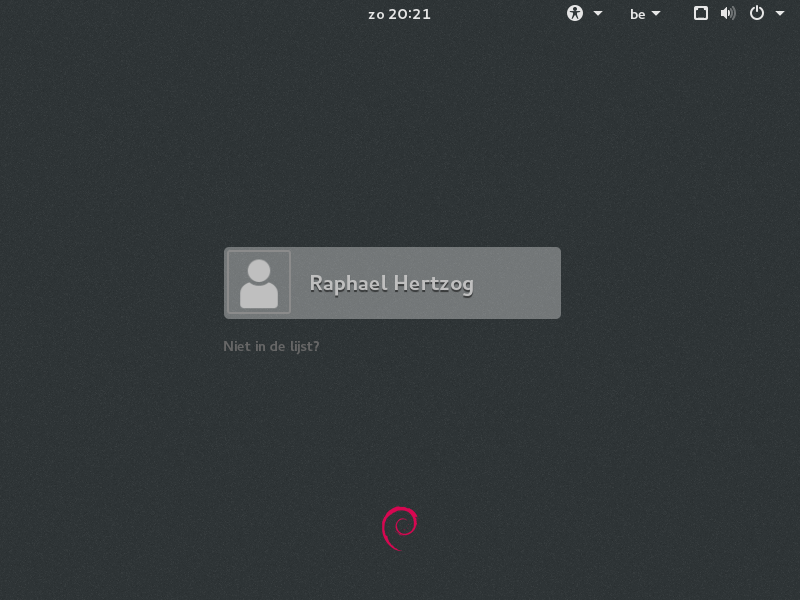Open the clock showing "zo 20:21"
Screen dimensions: 800x600
coord(399,14)
